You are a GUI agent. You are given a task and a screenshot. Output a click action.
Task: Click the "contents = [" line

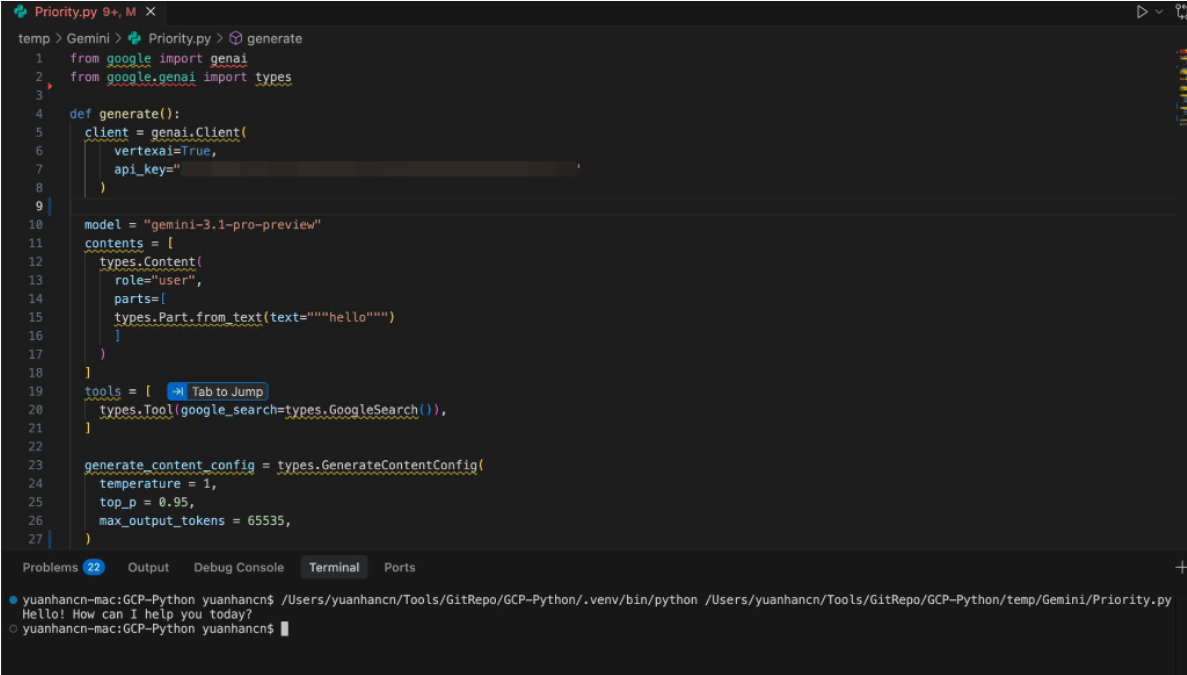[x=129, y=243]
